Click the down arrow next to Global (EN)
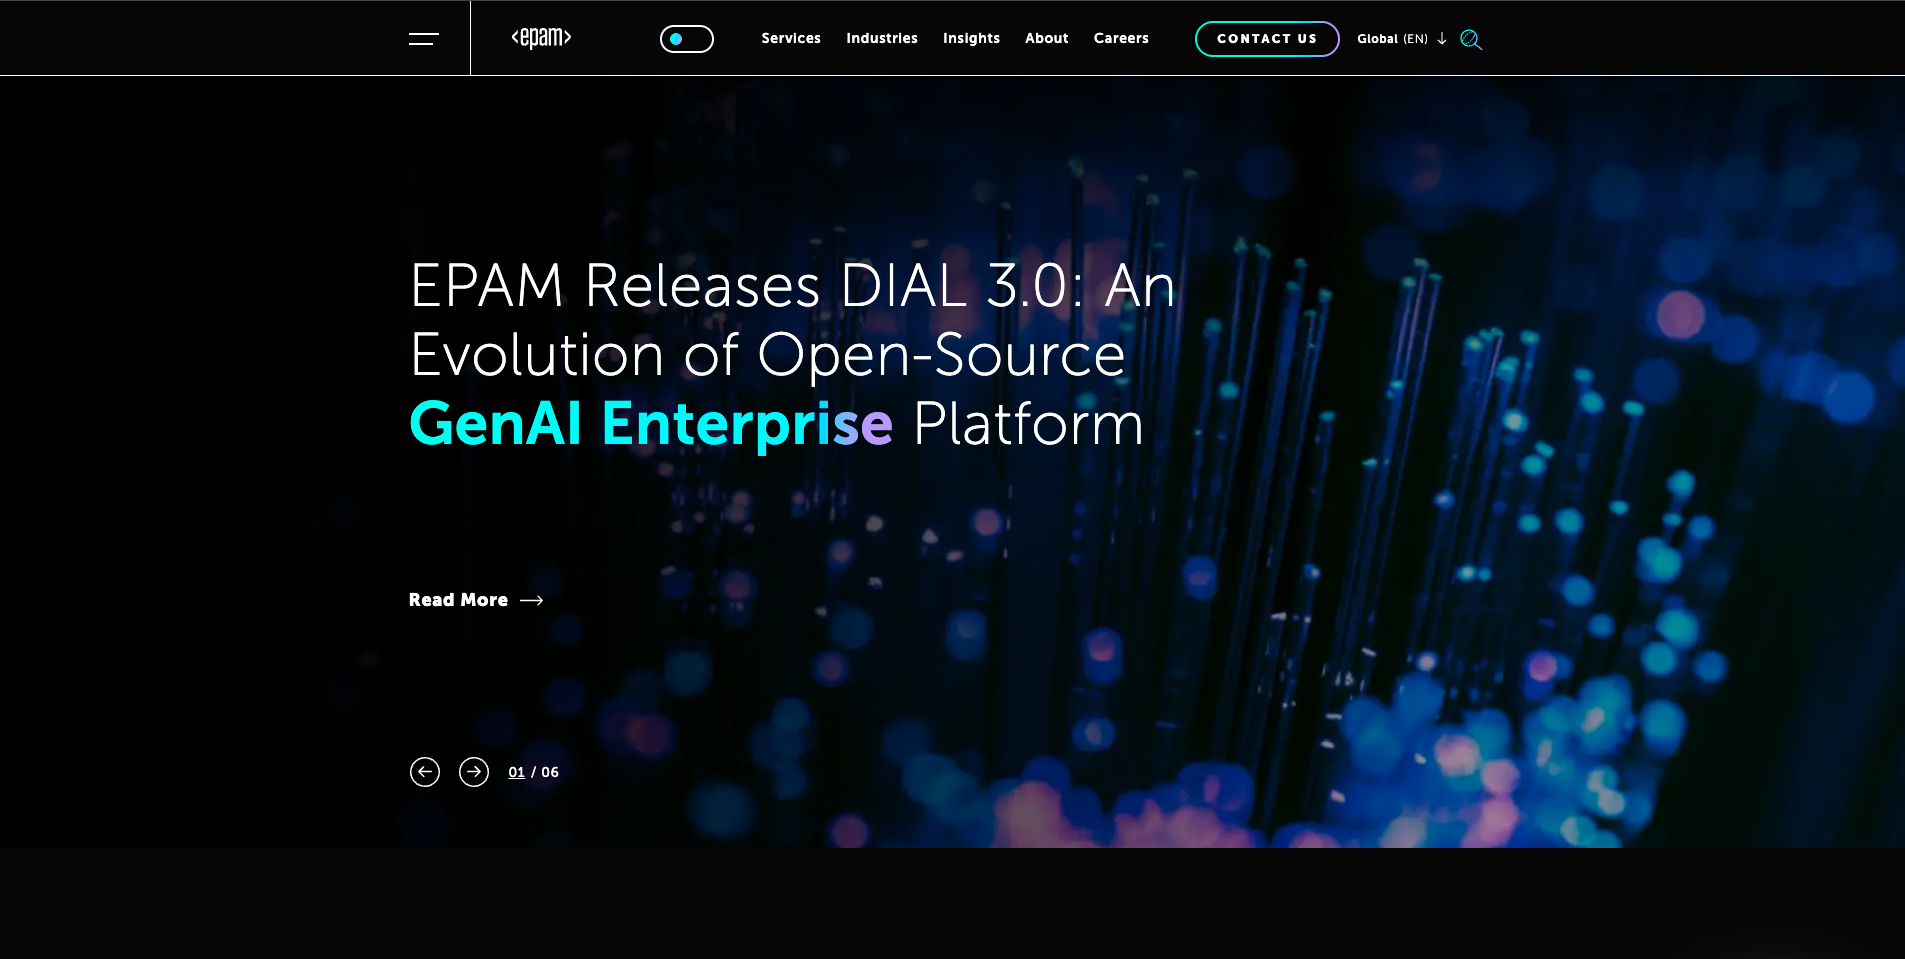1905x959 pixels. pyautogui.click(x=1442, y=39)
